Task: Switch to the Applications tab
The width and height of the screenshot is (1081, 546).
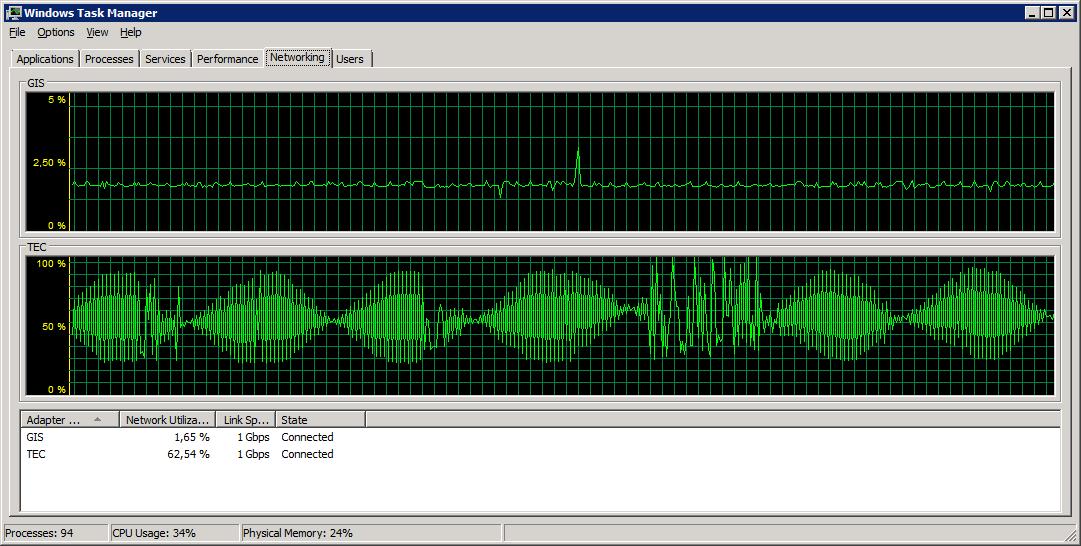Action: pyautogui.click(x=45, y=59)
